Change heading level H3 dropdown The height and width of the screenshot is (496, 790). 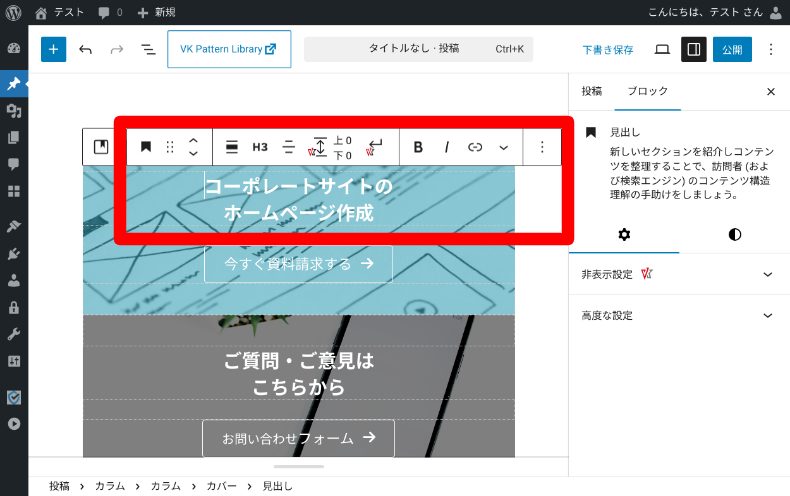[x=260, y=147]
